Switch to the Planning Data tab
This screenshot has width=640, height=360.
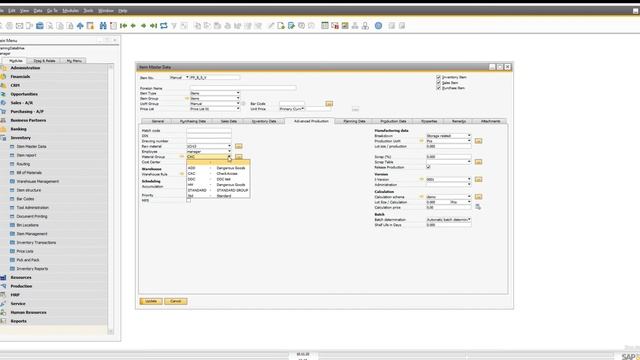point(354,121)
